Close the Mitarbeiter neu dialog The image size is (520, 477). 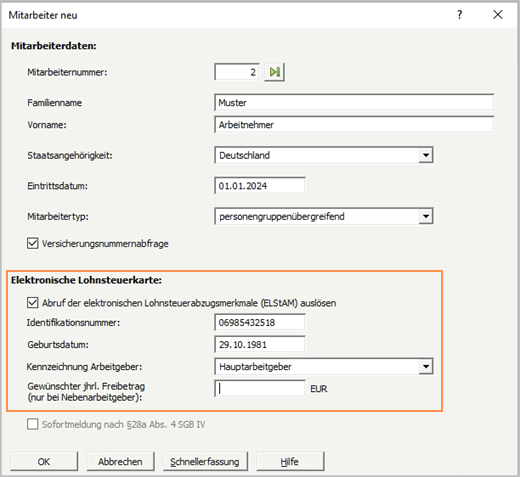[498, 15]
